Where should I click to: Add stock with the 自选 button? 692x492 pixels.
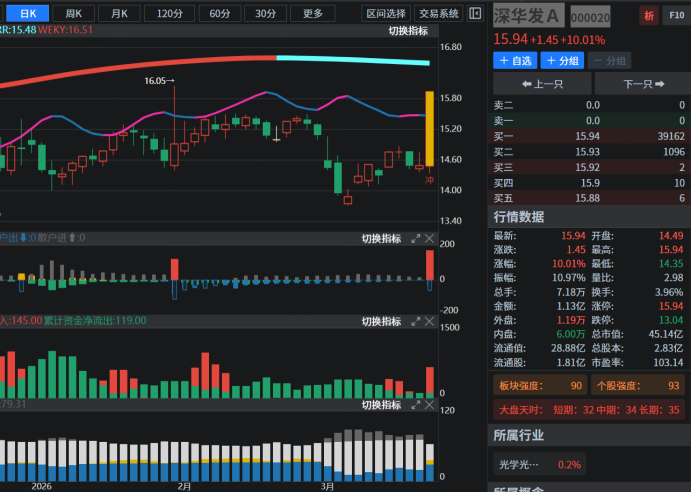515,61
